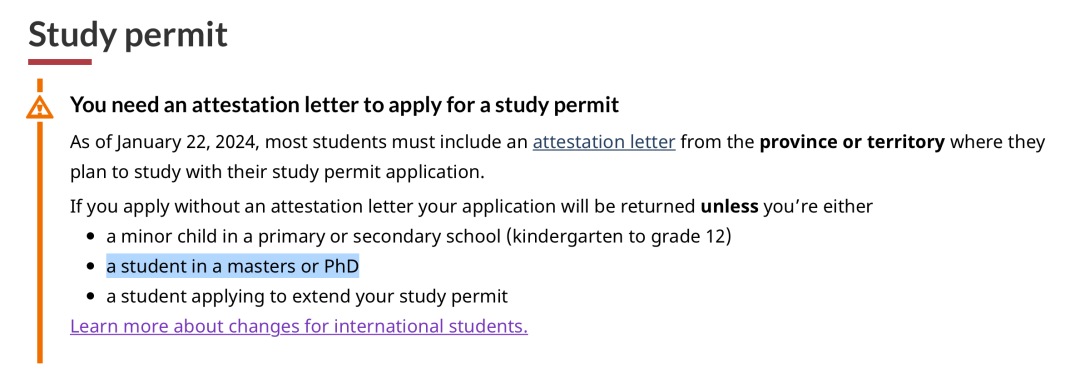
Task: Click the highlighted 'a student in a masters or PhD' text
Action: (233, 267)
